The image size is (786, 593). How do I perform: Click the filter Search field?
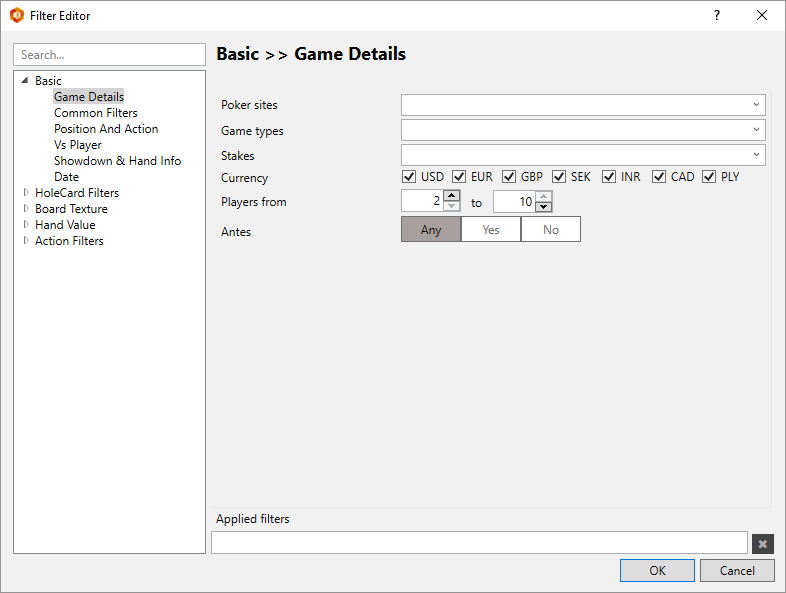click(109, 55)
